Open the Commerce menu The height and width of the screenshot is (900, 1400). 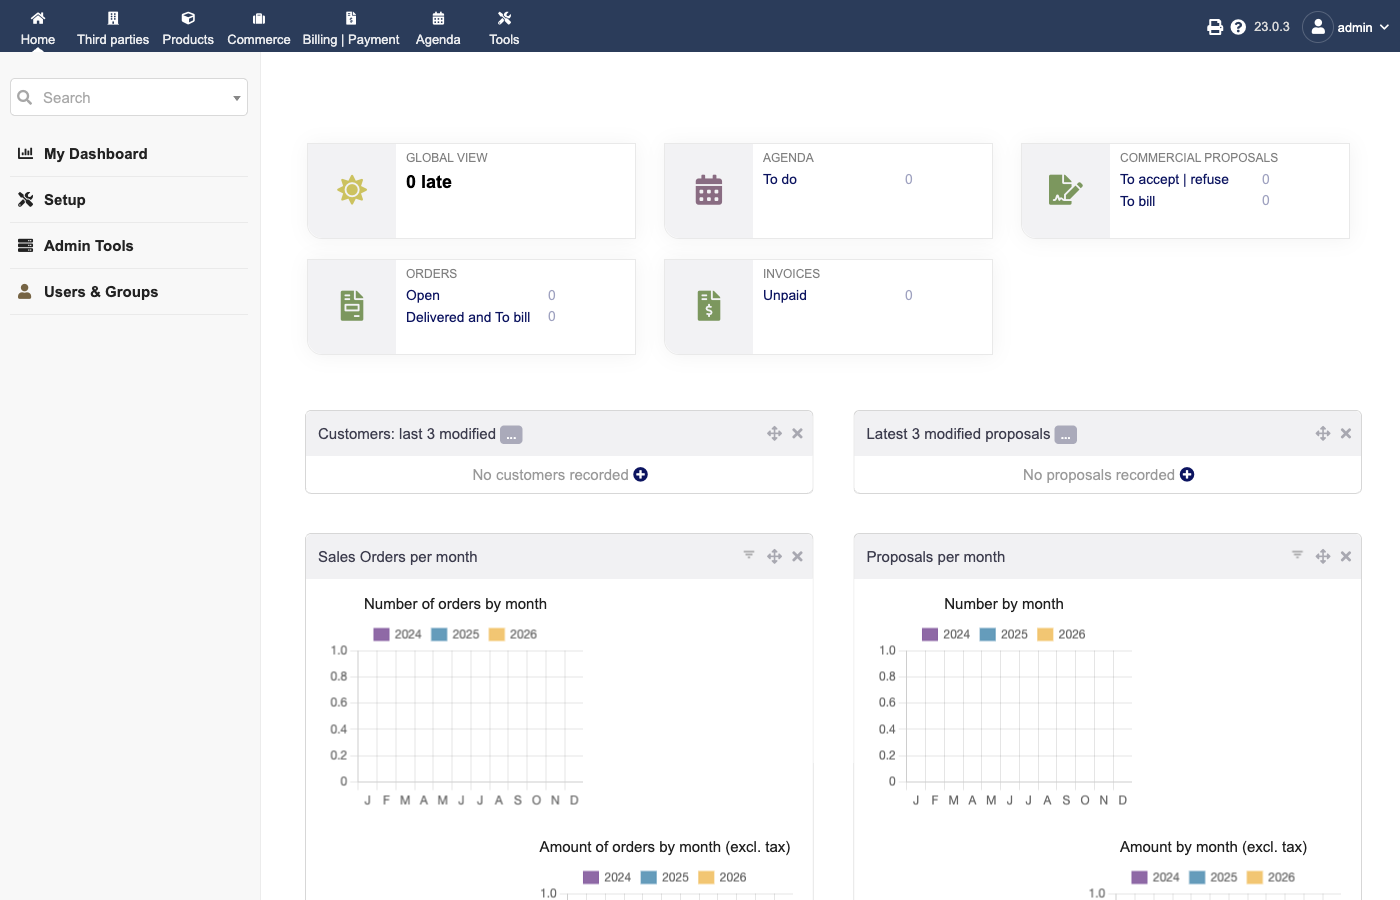tap(259, 27)
